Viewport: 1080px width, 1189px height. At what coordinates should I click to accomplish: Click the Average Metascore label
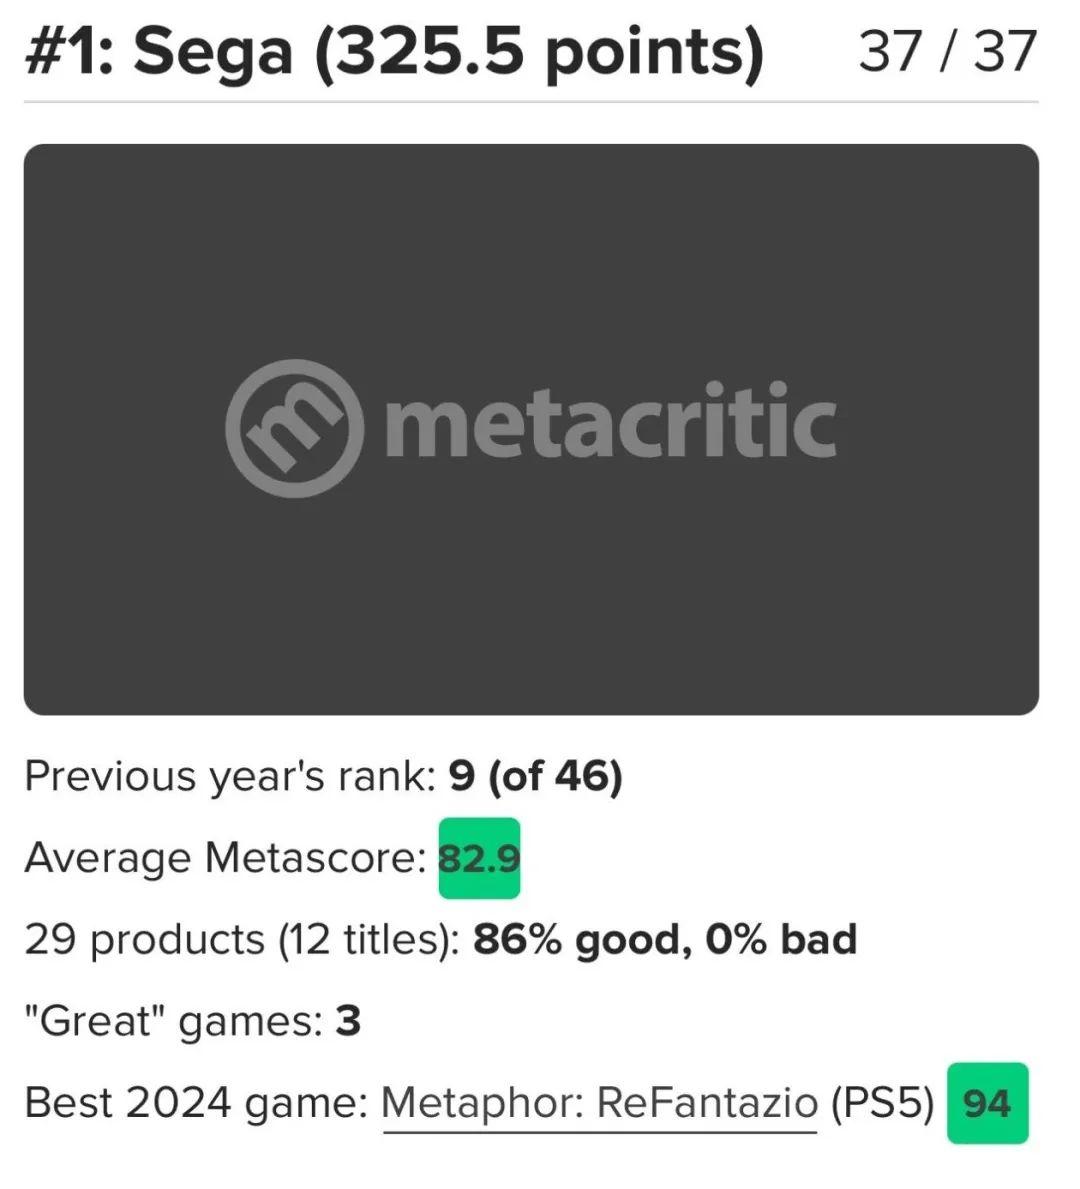tap(225, 858)
